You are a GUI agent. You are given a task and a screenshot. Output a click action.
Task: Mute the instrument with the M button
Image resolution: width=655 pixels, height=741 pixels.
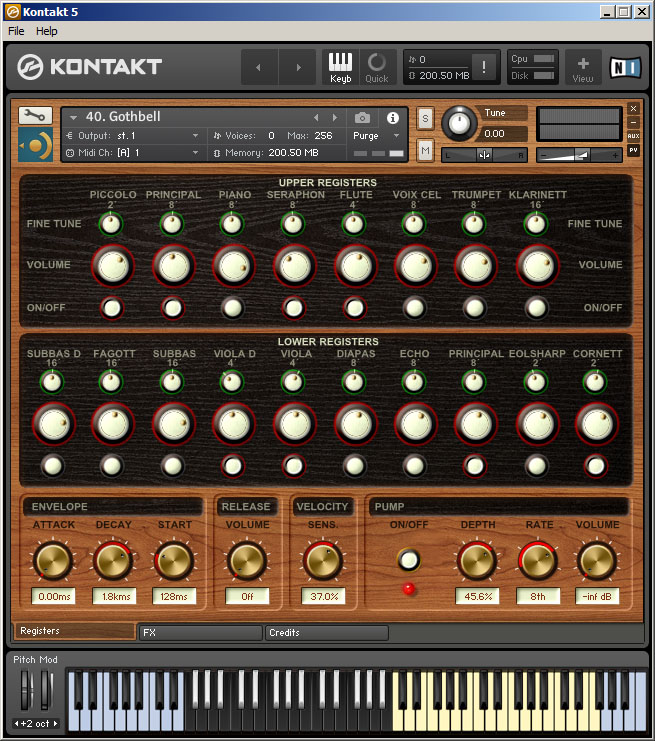425,150
